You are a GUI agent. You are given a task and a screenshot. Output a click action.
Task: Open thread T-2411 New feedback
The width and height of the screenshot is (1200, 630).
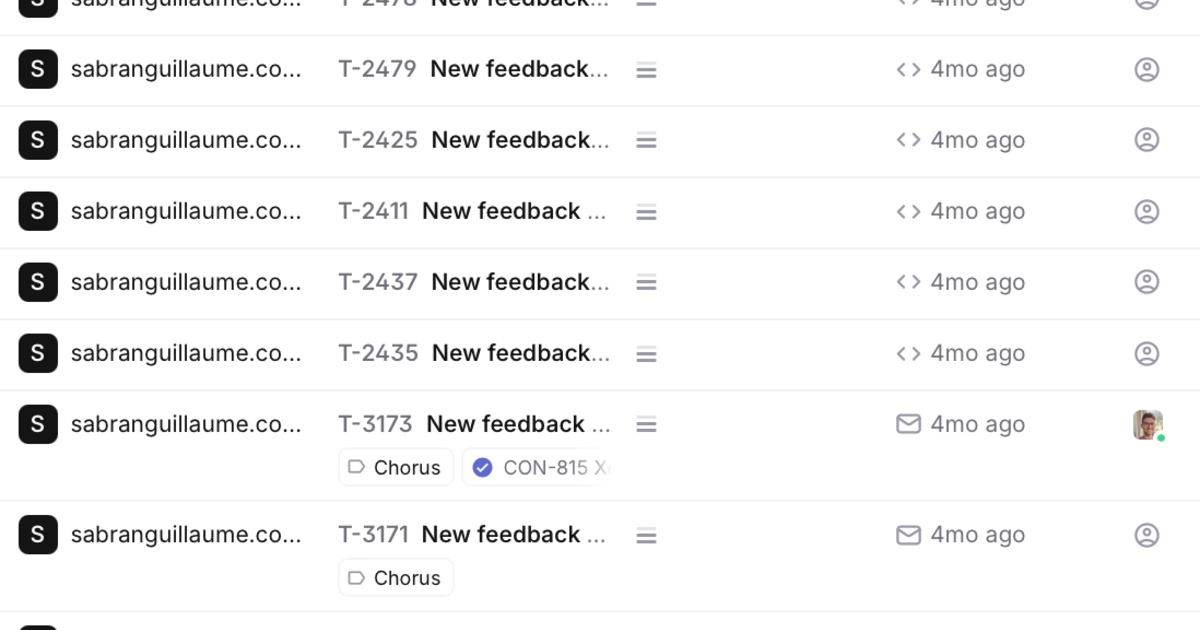pyautogui.click(x=514, y=211)
